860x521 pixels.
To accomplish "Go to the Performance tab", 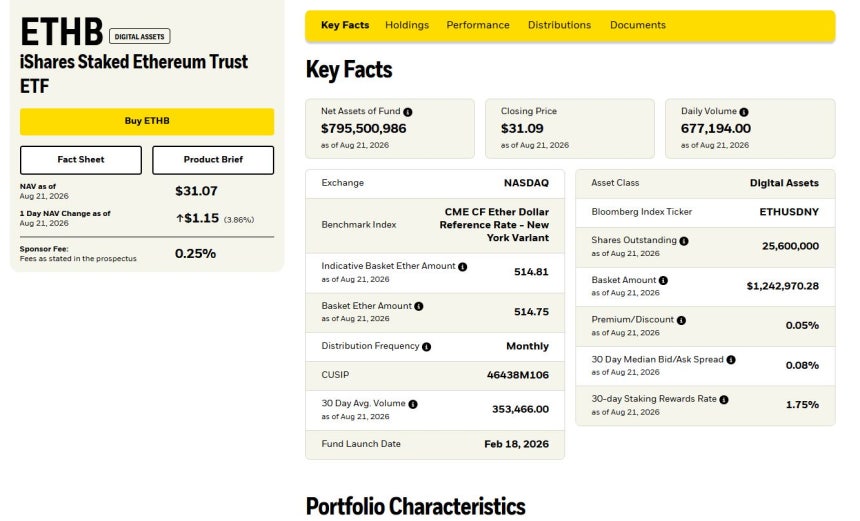I will pyautogui.click(x=478, y=25).
